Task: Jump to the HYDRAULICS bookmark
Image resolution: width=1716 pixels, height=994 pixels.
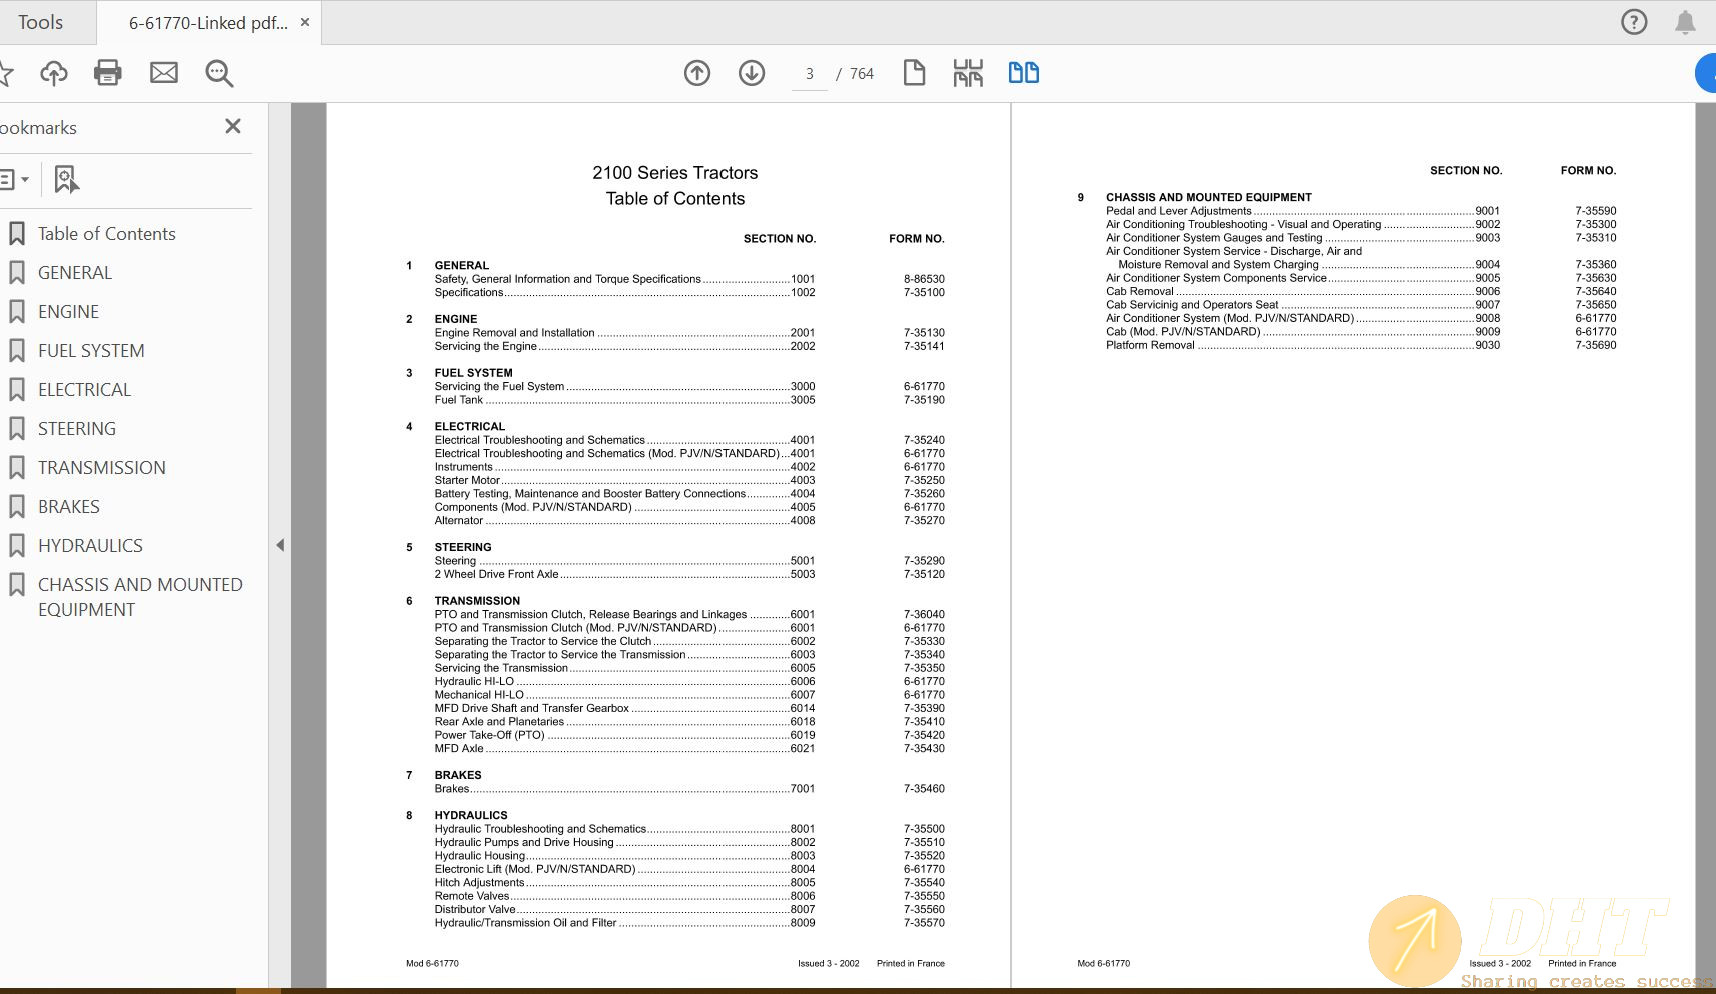Action: click(90, 546)
